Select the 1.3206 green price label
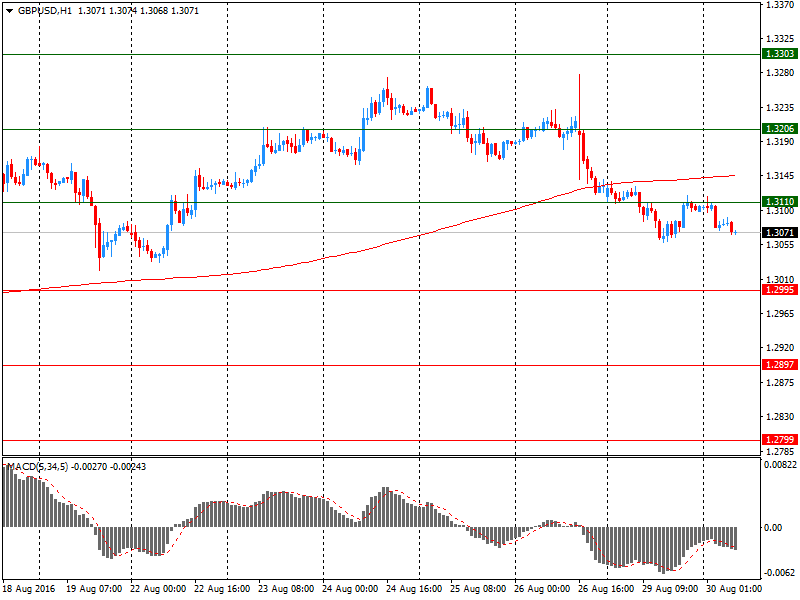The height and width of the screenshot is (600, 800). [780, 129]
